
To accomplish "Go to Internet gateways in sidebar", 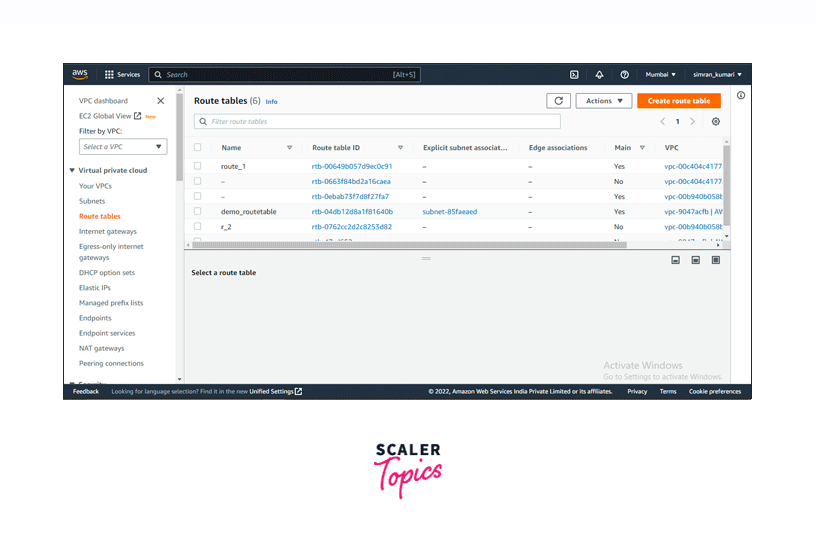I will click(x=108, y=231).
